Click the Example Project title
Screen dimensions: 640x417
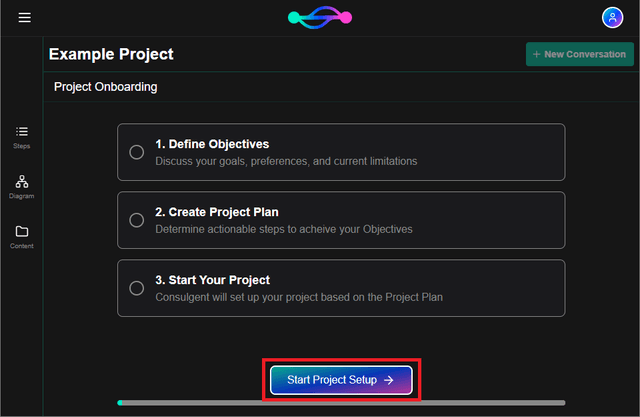[x=111, y=54]
